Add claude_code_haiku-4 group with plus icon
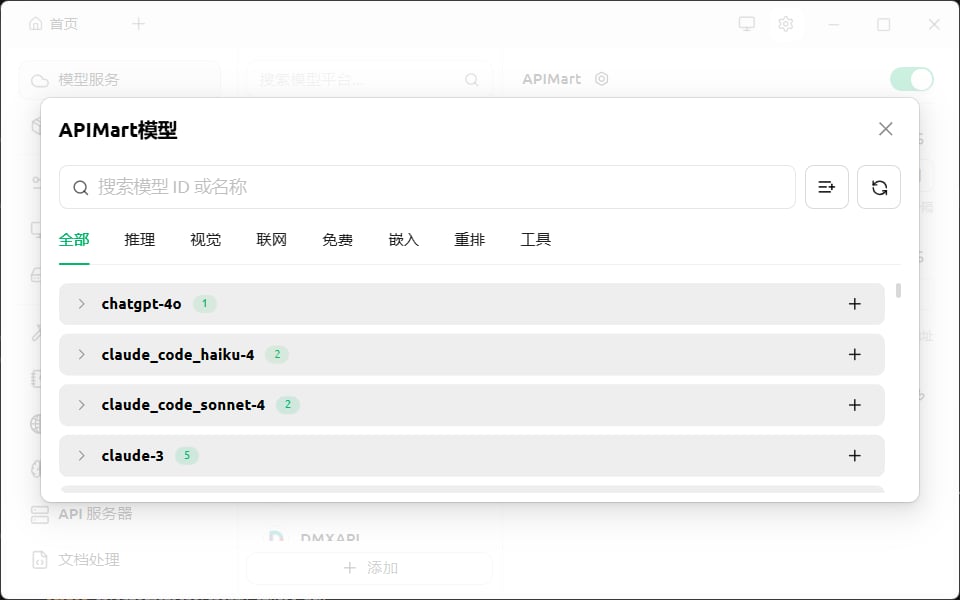The height and width of the screenshot is (600, 960). coord(855,354)
